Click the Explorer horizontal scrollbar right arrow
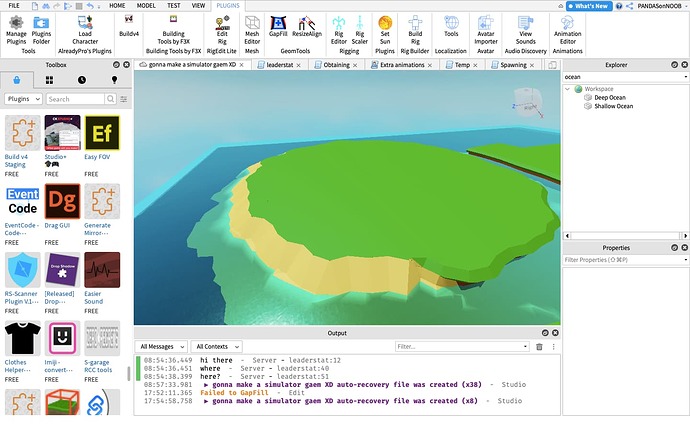 [x=685, y=236]
